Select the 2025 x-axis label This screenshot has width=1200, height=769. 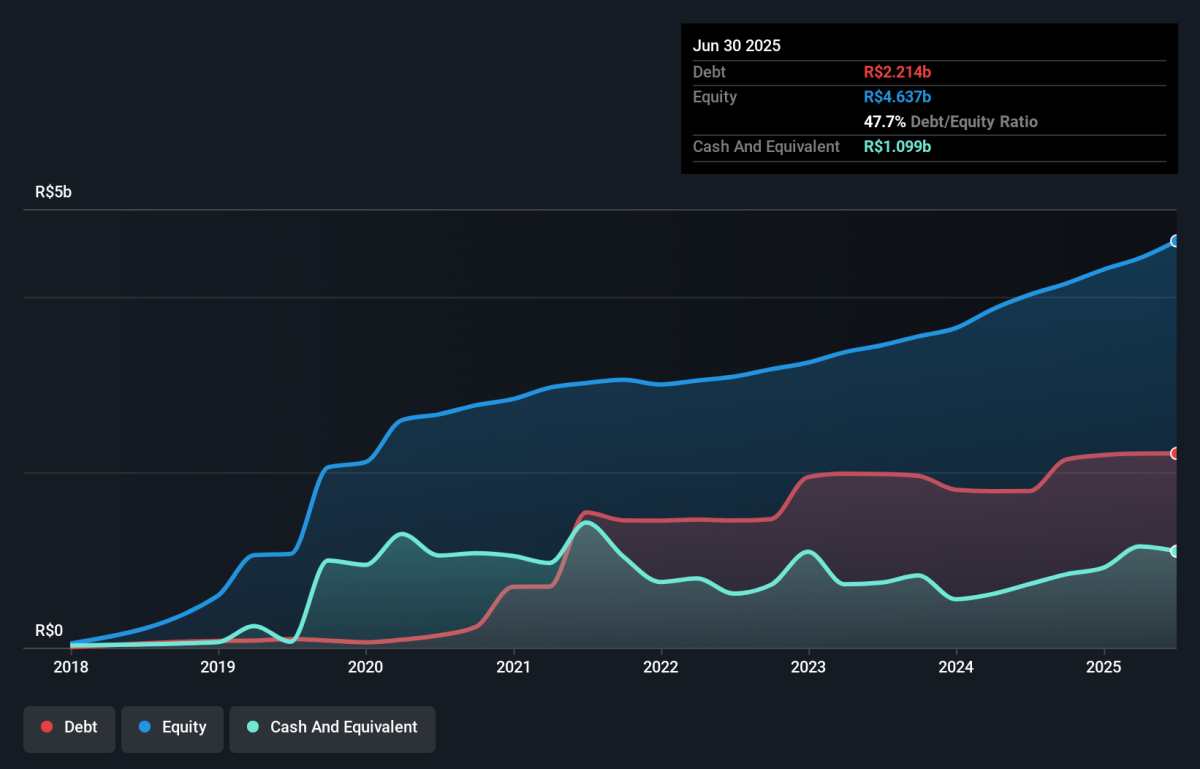[x=1104, y=668]
